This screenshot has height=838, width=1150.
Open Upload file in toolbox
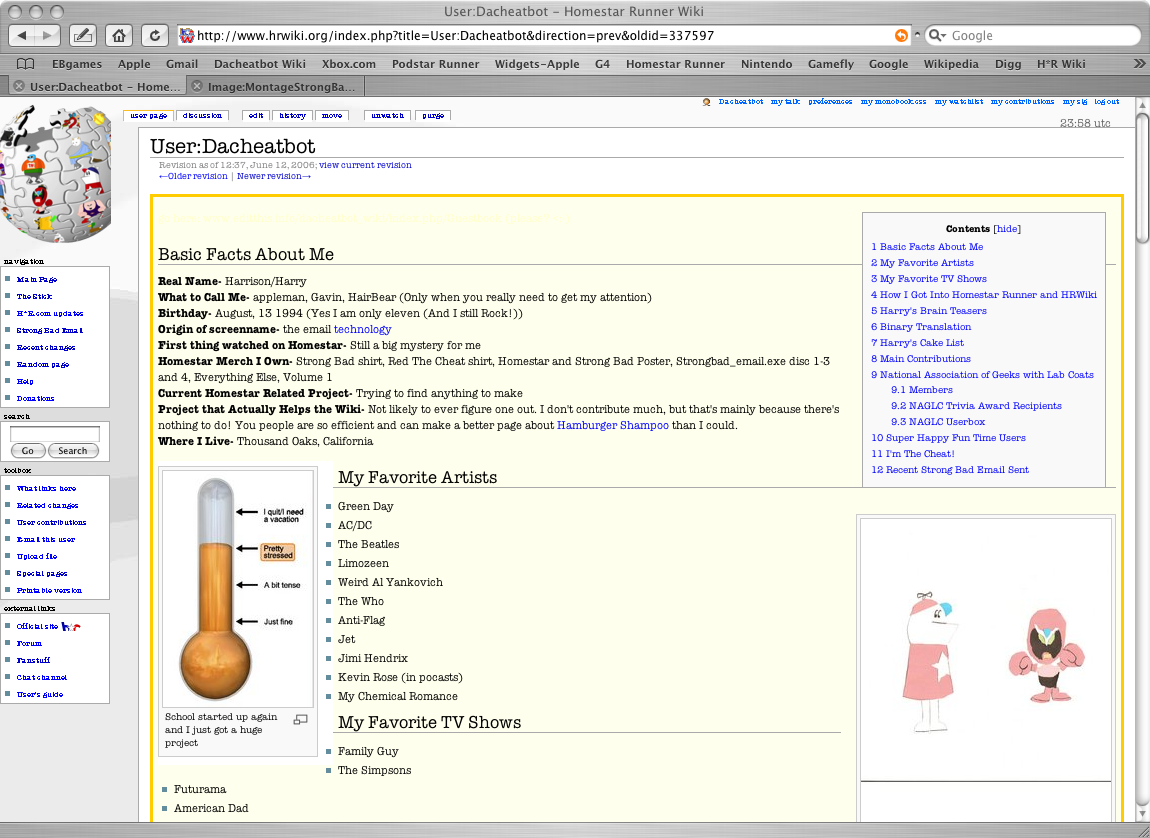pos(37,556)
